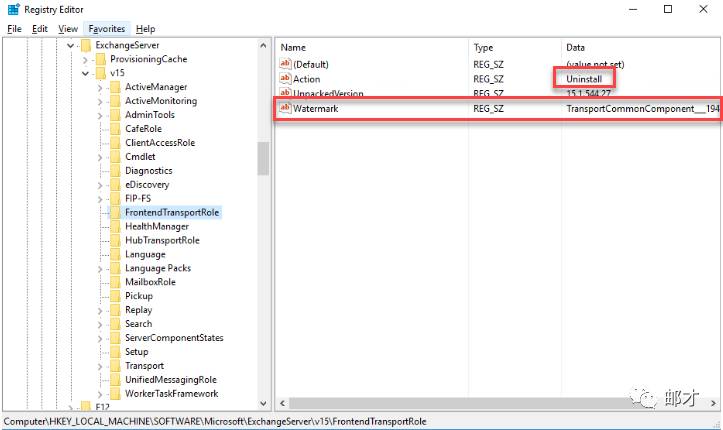Click the Data column header
This screenshot has height=430, width=723.
click(576, 47)
